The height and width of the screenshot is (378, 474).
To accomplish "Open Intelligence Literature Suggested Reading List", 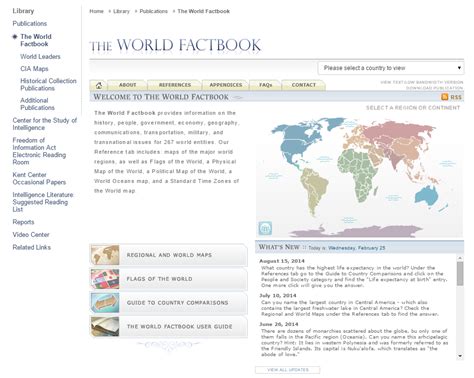I will (x=43, y=202).
